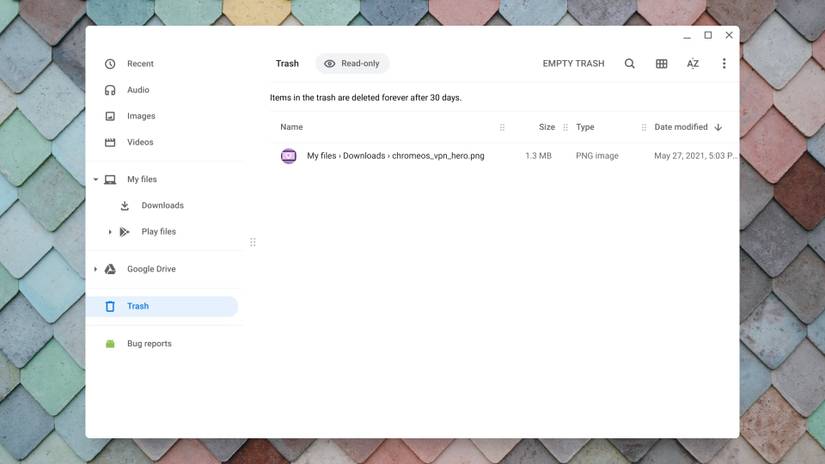The image size is (825, 464).
Task: Sort by the Date modified column header
Action: 681,127
